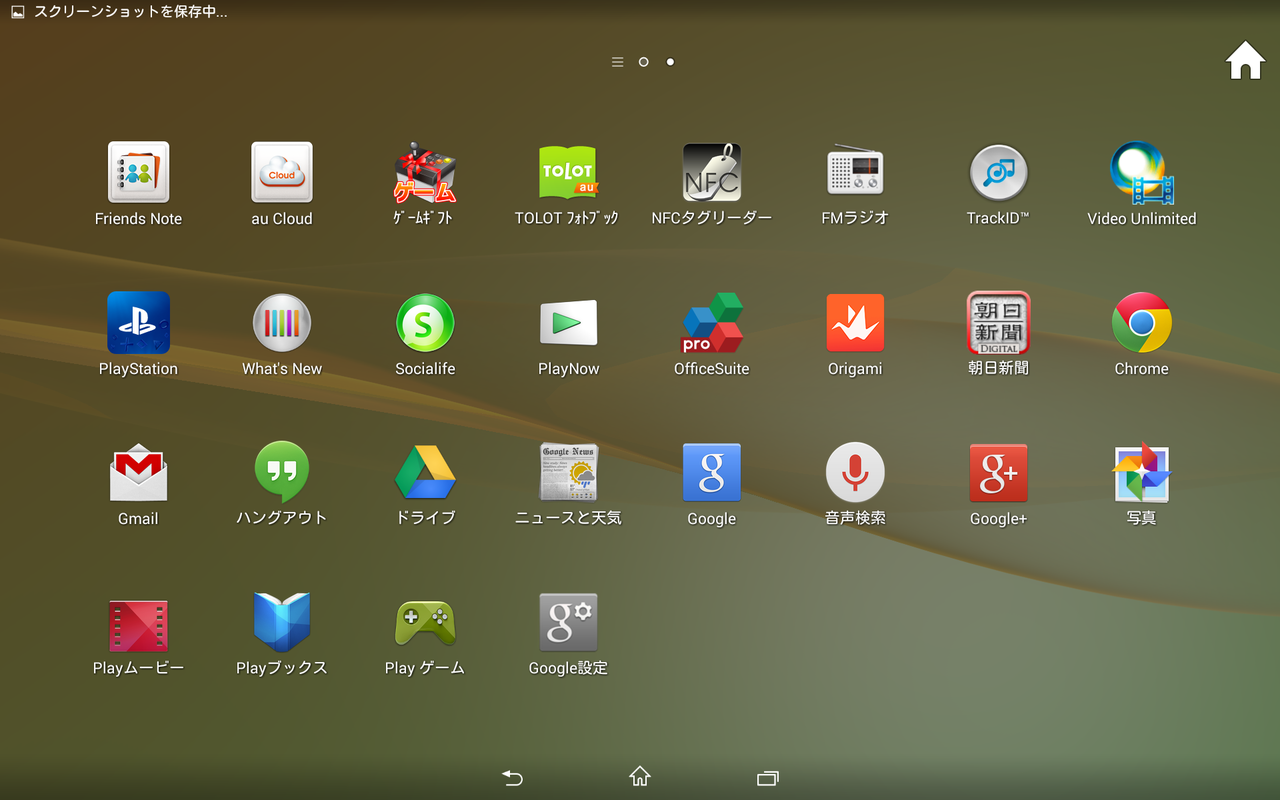The image size is (1280, 800).
Task: Tap the Home navigation button at bottom
Action: coord(640,776)
